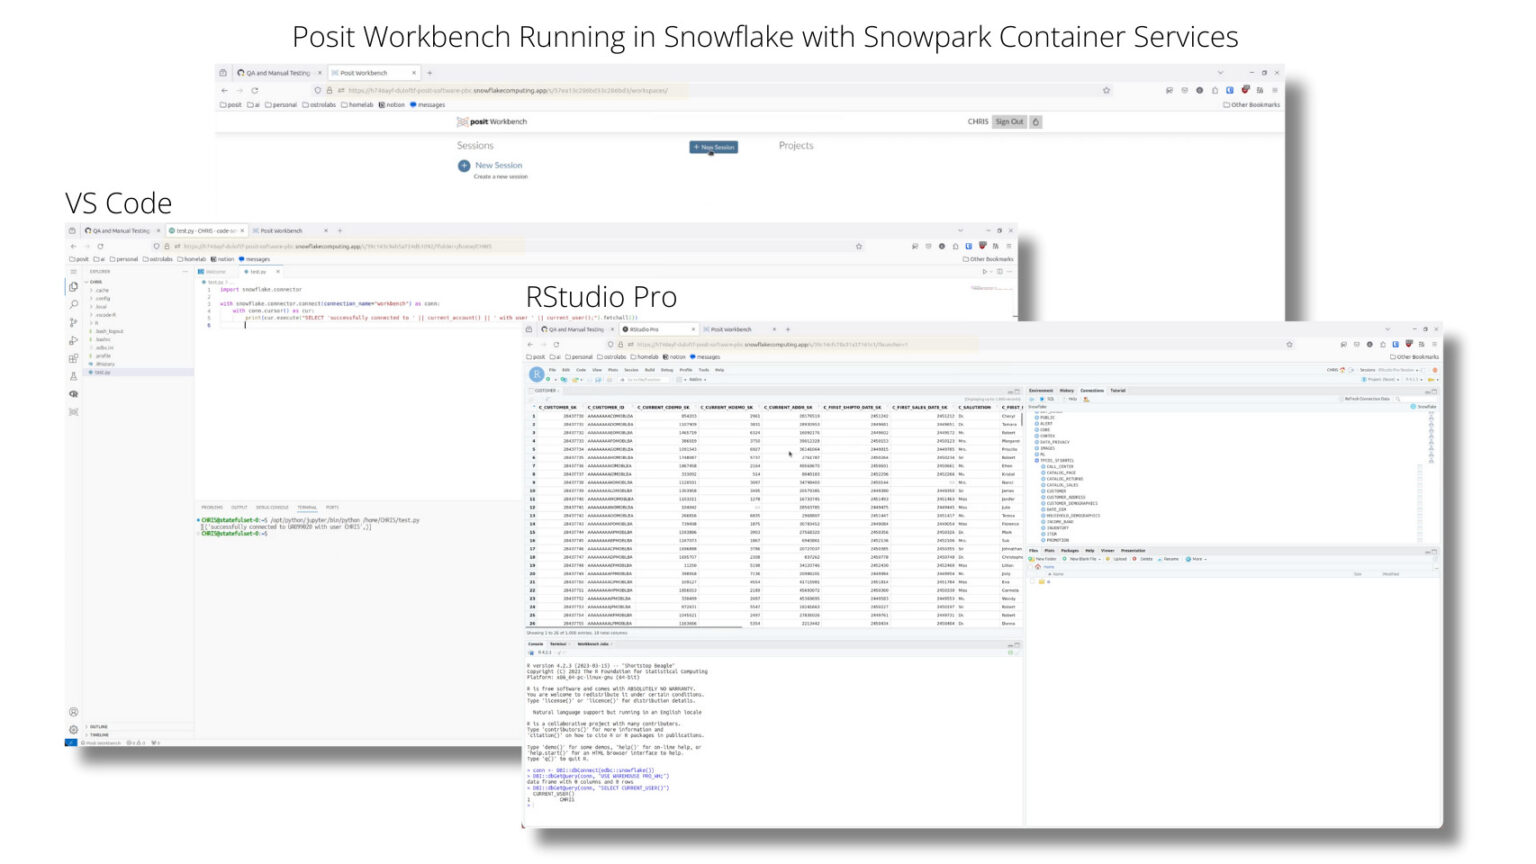Screen dimensions: 1536x864
Task: Open the Explorer icon in VS Code activity bar
Action: pos(74,286)
